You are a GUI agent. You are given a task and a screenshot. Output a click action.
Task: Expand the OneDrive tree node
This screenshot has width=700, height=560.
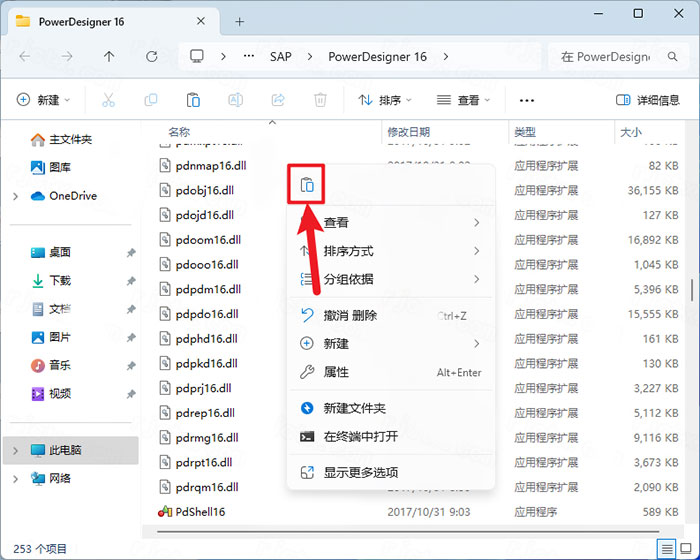(x=16, y=196)
